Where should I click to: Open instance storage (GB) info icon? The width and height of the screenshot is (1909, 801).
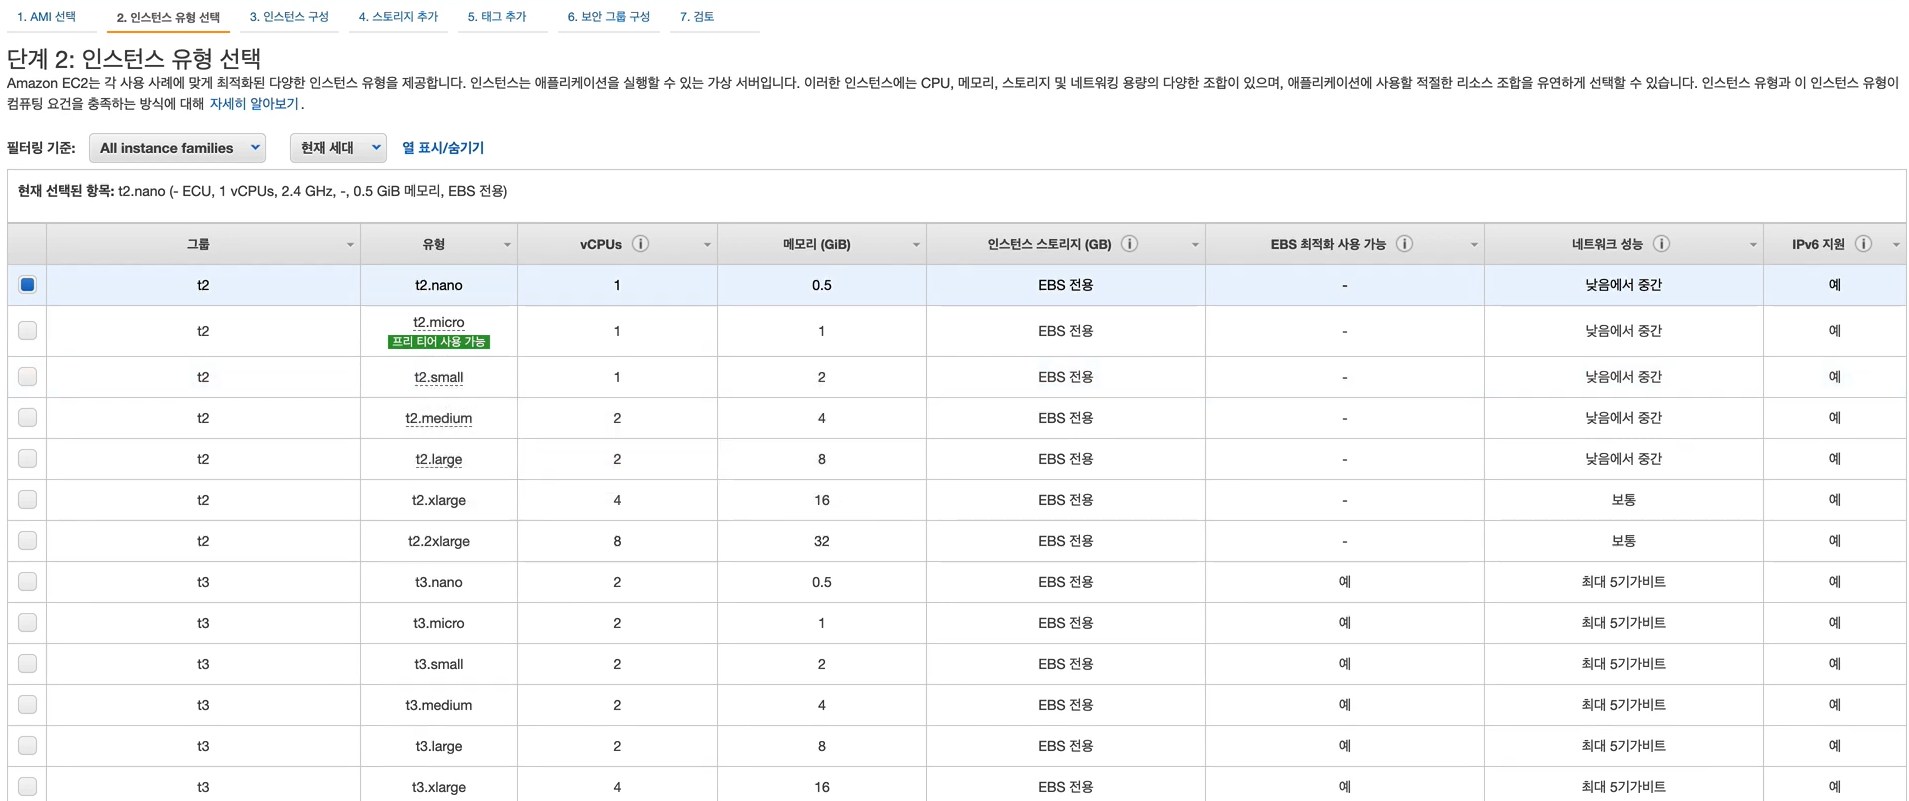(1130, 244)
